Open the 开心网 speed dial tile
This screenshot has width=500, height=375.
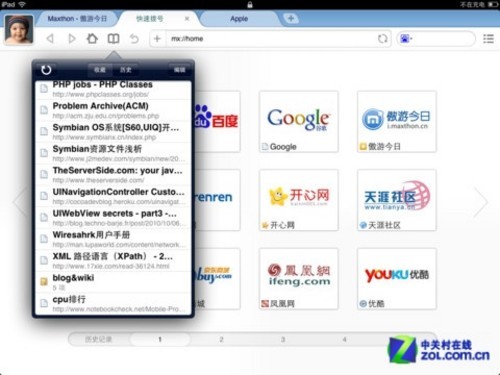pyautogui.click(x=299, y=200)
